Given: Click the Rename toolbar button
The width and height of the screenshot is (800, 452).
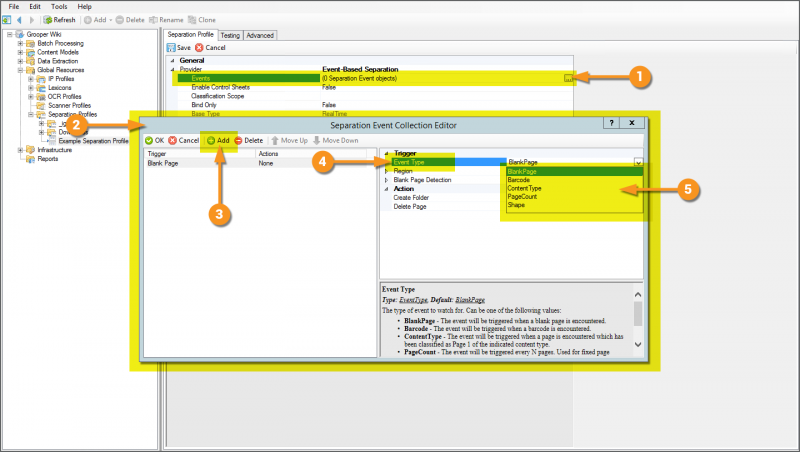Looking at the screenshot, I should click(x=166, y=20).
